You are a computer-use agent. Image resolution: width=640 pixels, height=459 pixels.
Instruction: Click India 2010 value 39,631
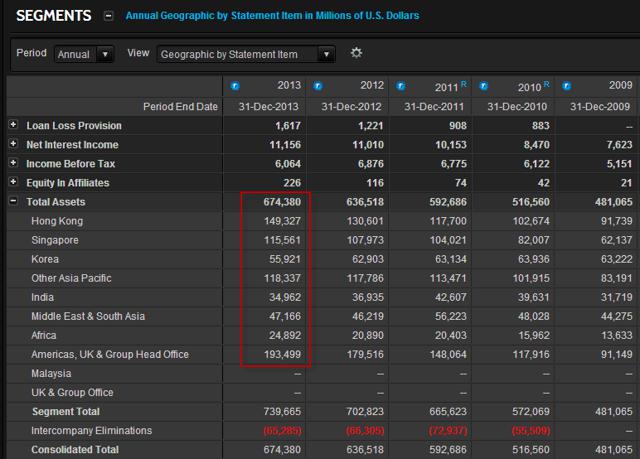pyautogui.click(x=533, y=297)
